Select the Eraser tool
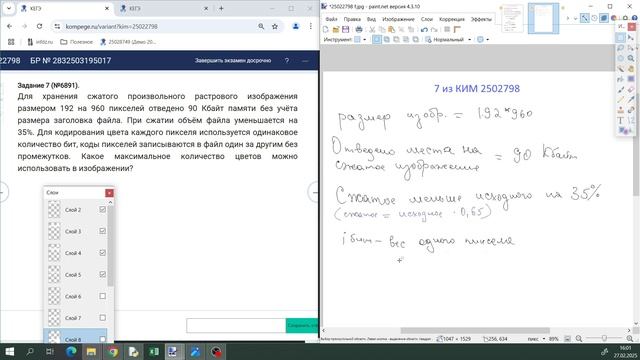Image resolution: width=640 pixels, height=360 pixels. pos(631,89)
